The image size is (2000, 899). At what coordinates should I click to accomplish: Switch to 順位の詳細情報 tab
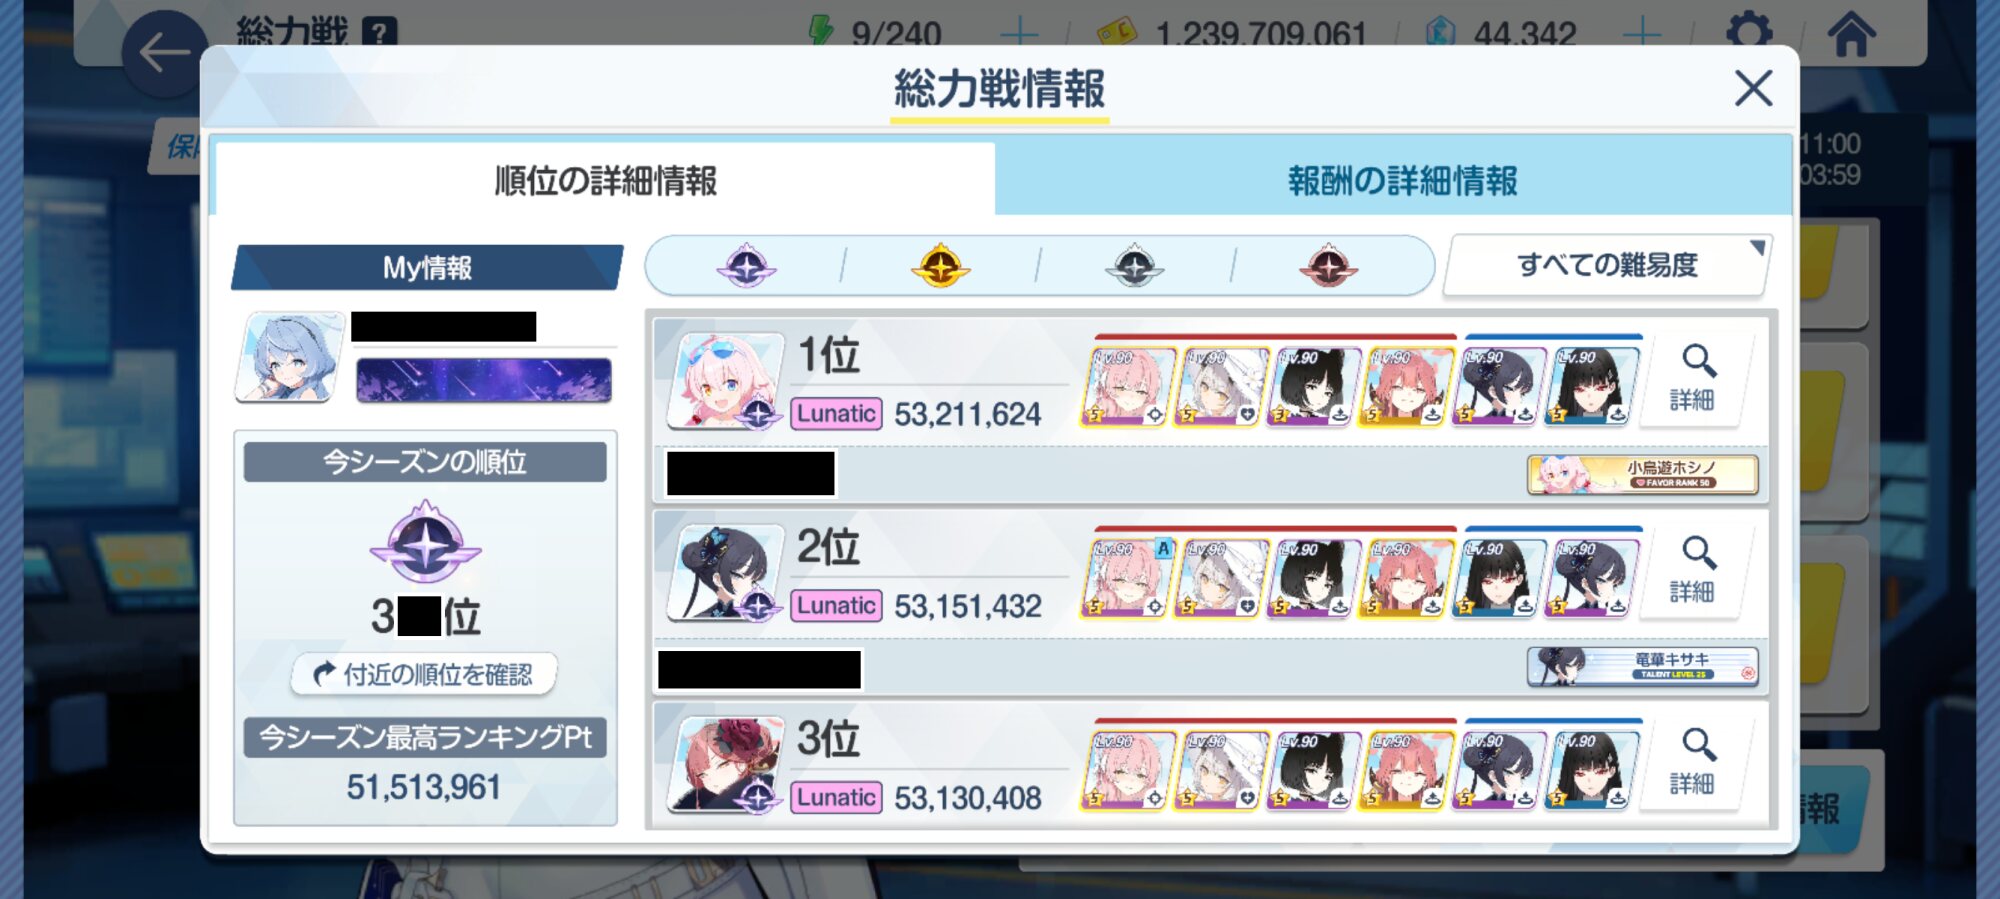[x=605, y=181]
